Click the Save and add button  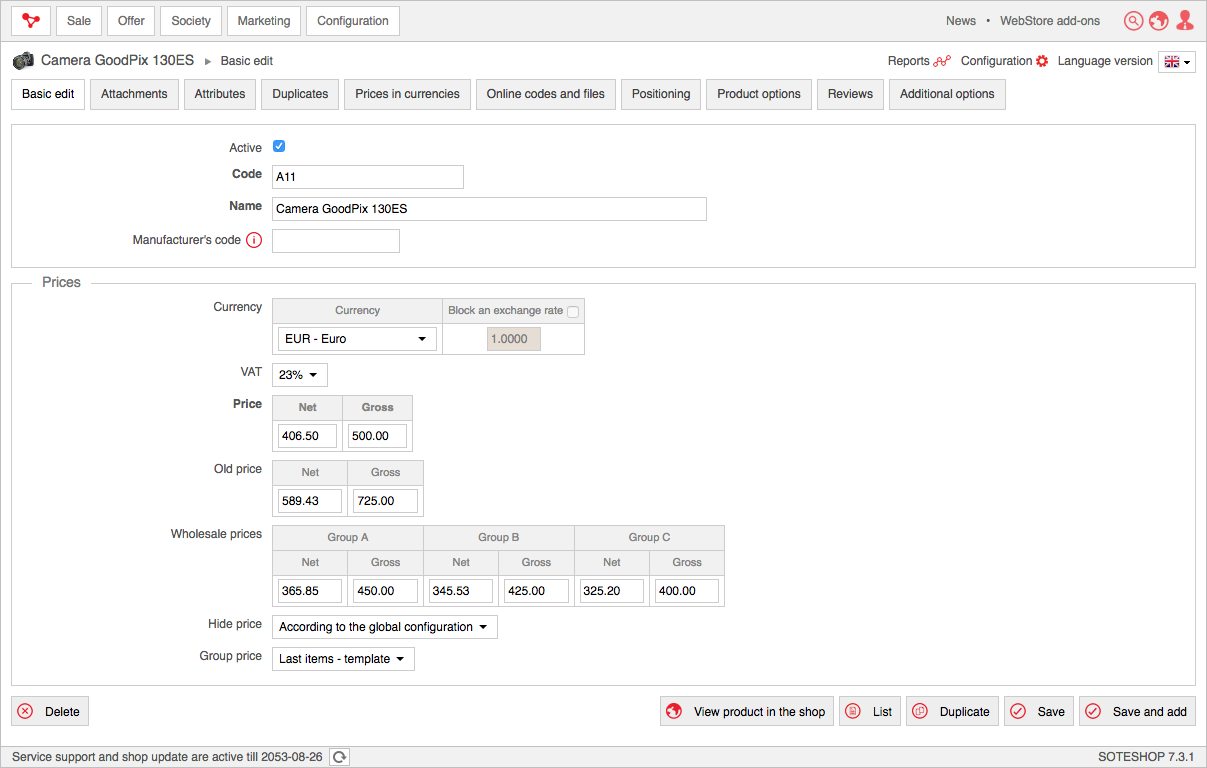1137,712
